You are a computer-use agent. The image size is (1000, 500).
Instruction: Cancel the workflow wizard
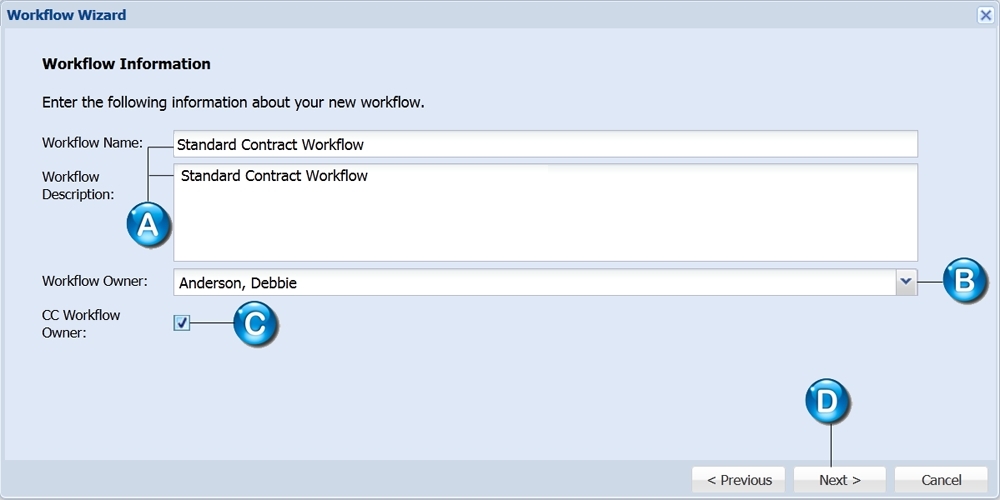pyautogui.click(x=941, y=480)
